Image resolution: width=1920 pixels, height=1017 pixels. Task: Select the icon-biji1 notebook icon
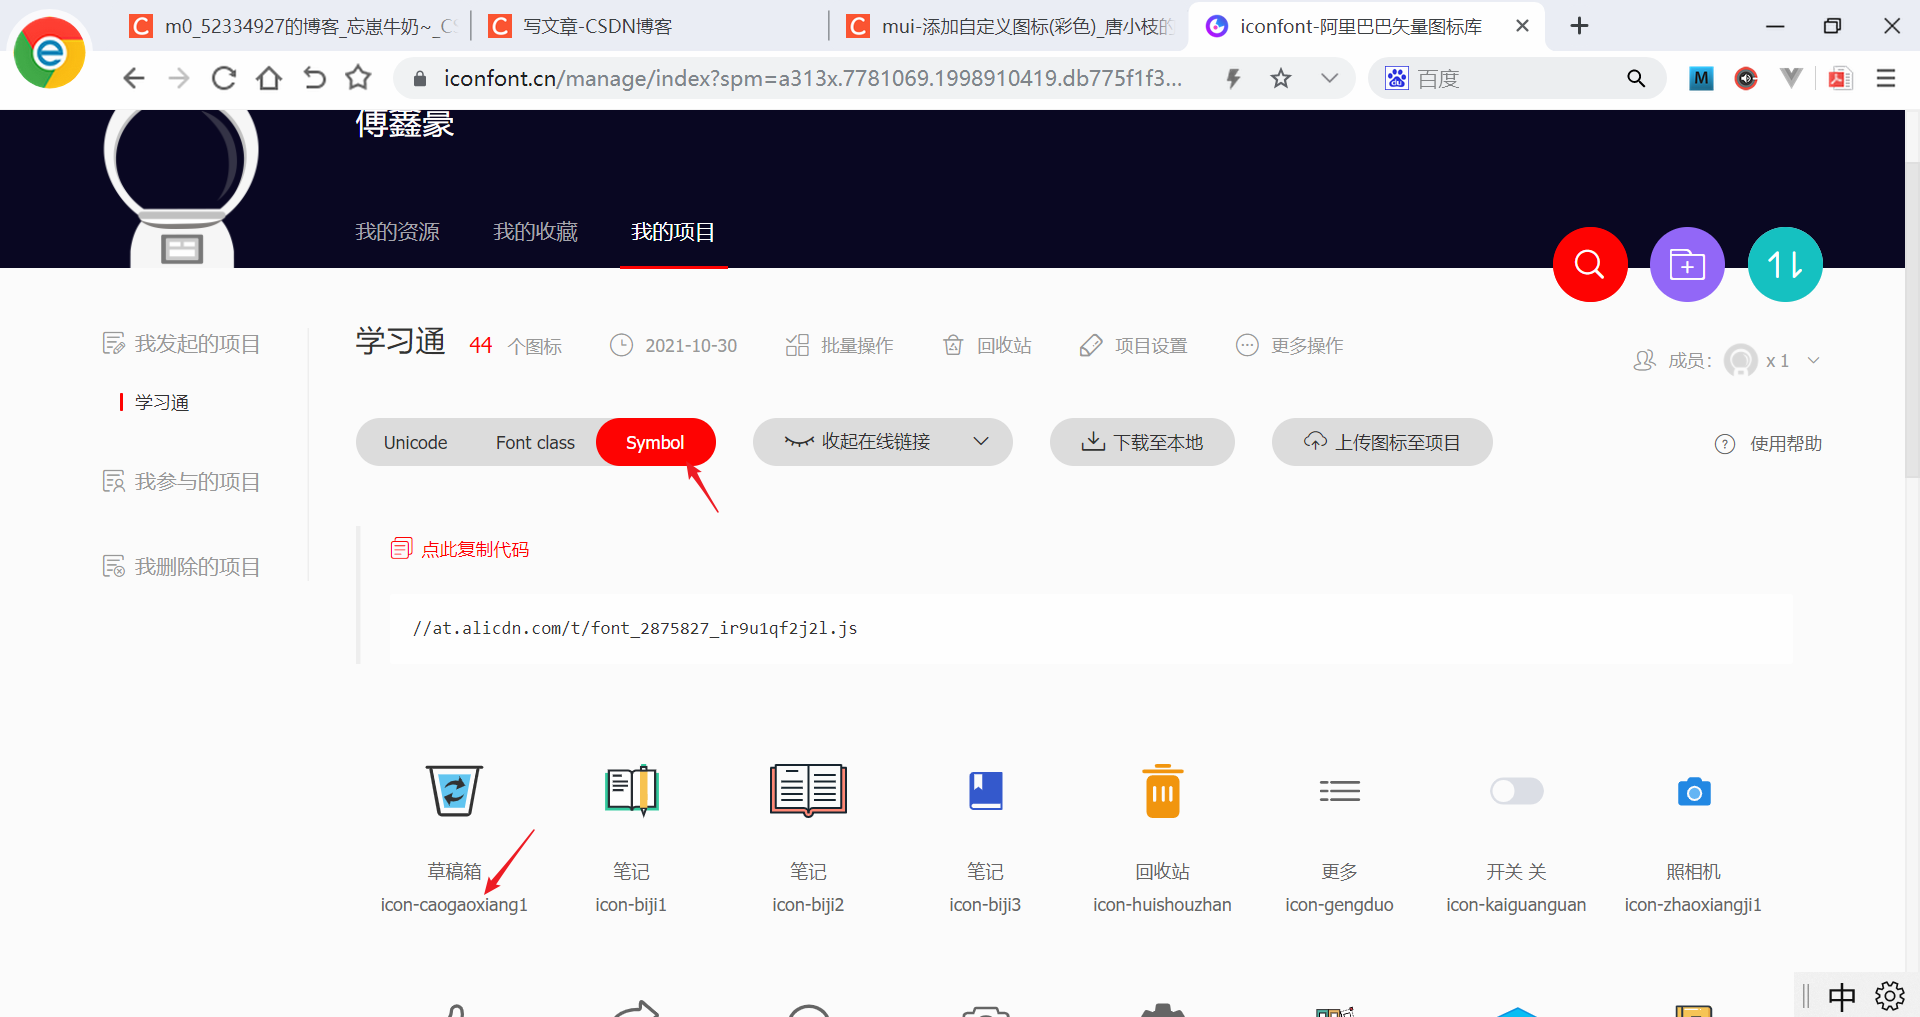point(631,790)
